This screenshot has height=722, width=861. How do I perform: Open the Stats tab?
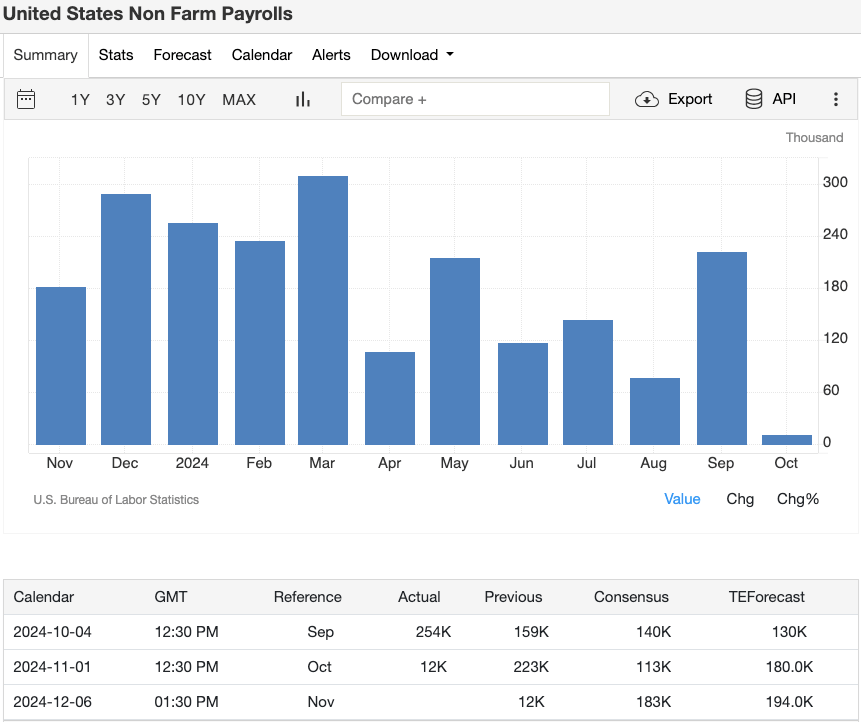pos(115,55)
